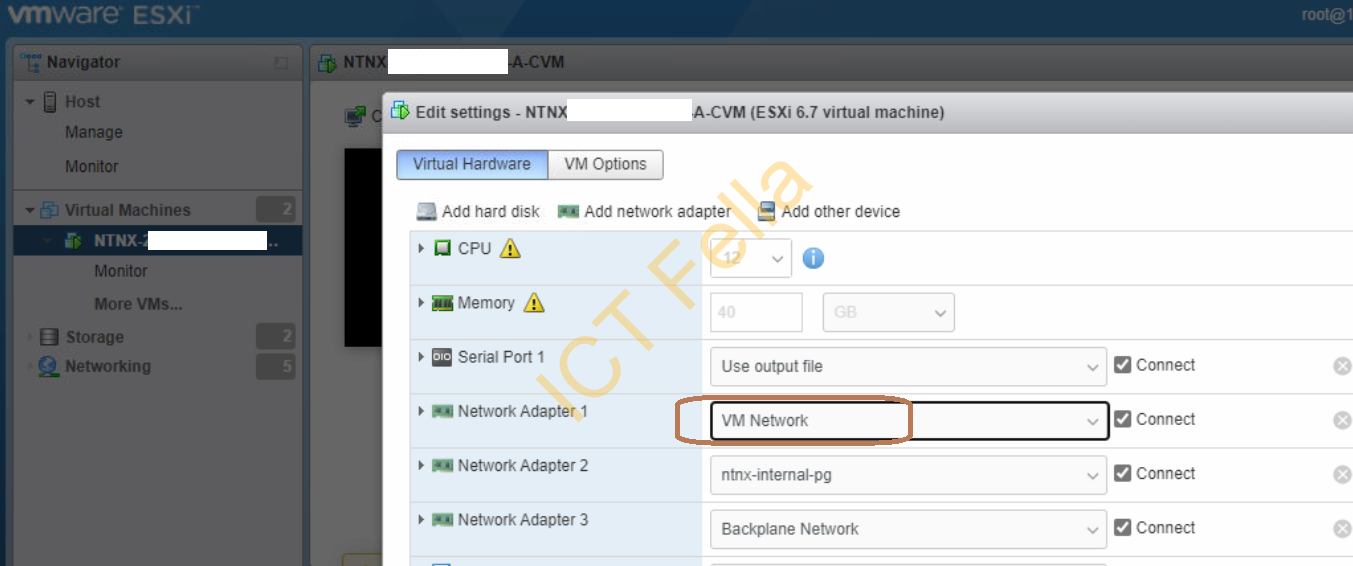
Task: Click the Navigator collapse icon
Action: point(281,63)
